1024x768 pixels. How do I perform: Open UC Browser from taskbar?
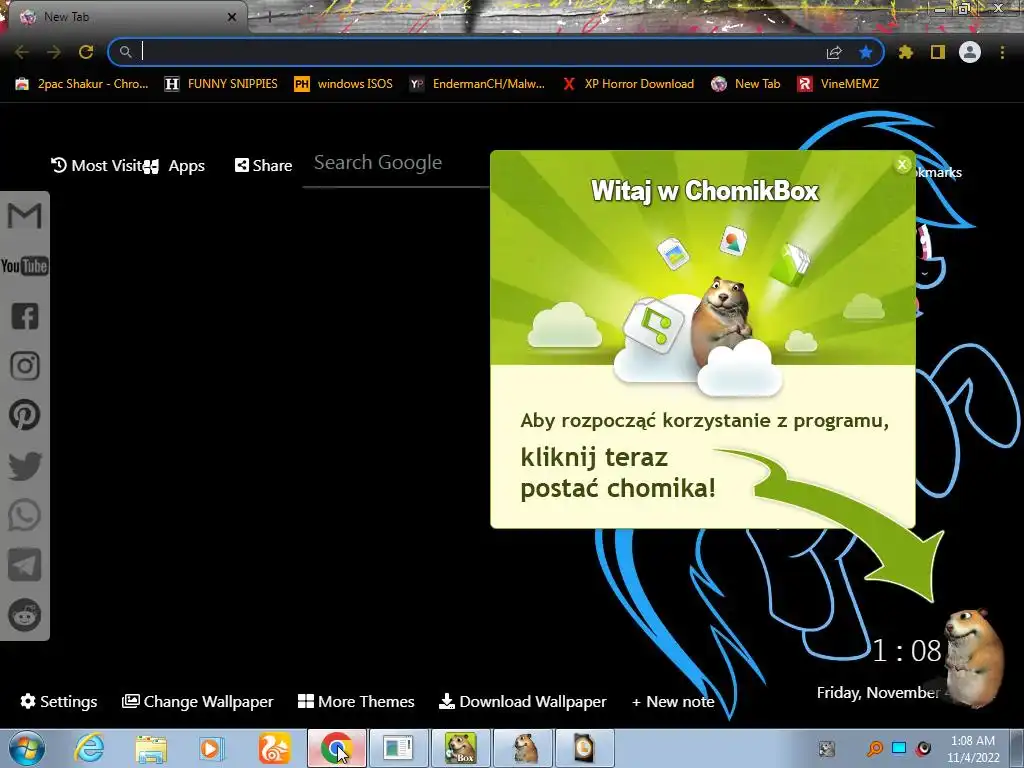click(x=274, y=748)
